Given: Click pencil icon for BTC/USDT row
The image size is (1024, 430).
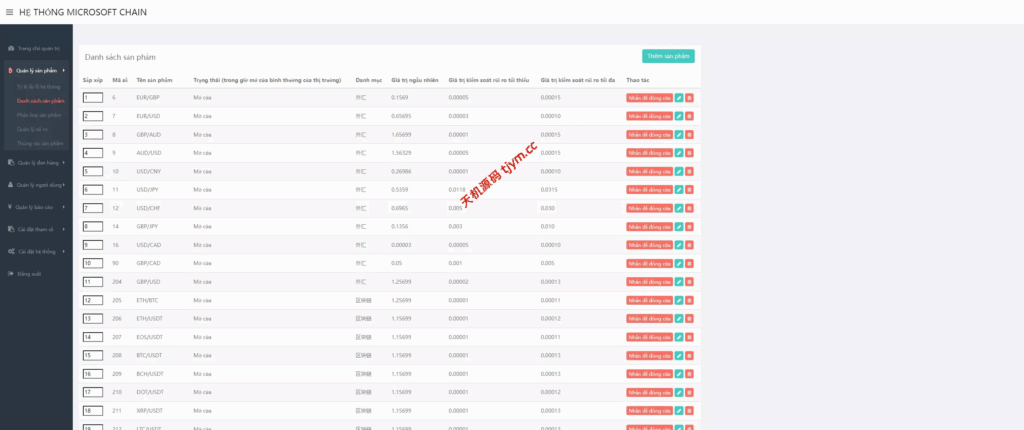Looking at the screenshot, I should point(679,355).
